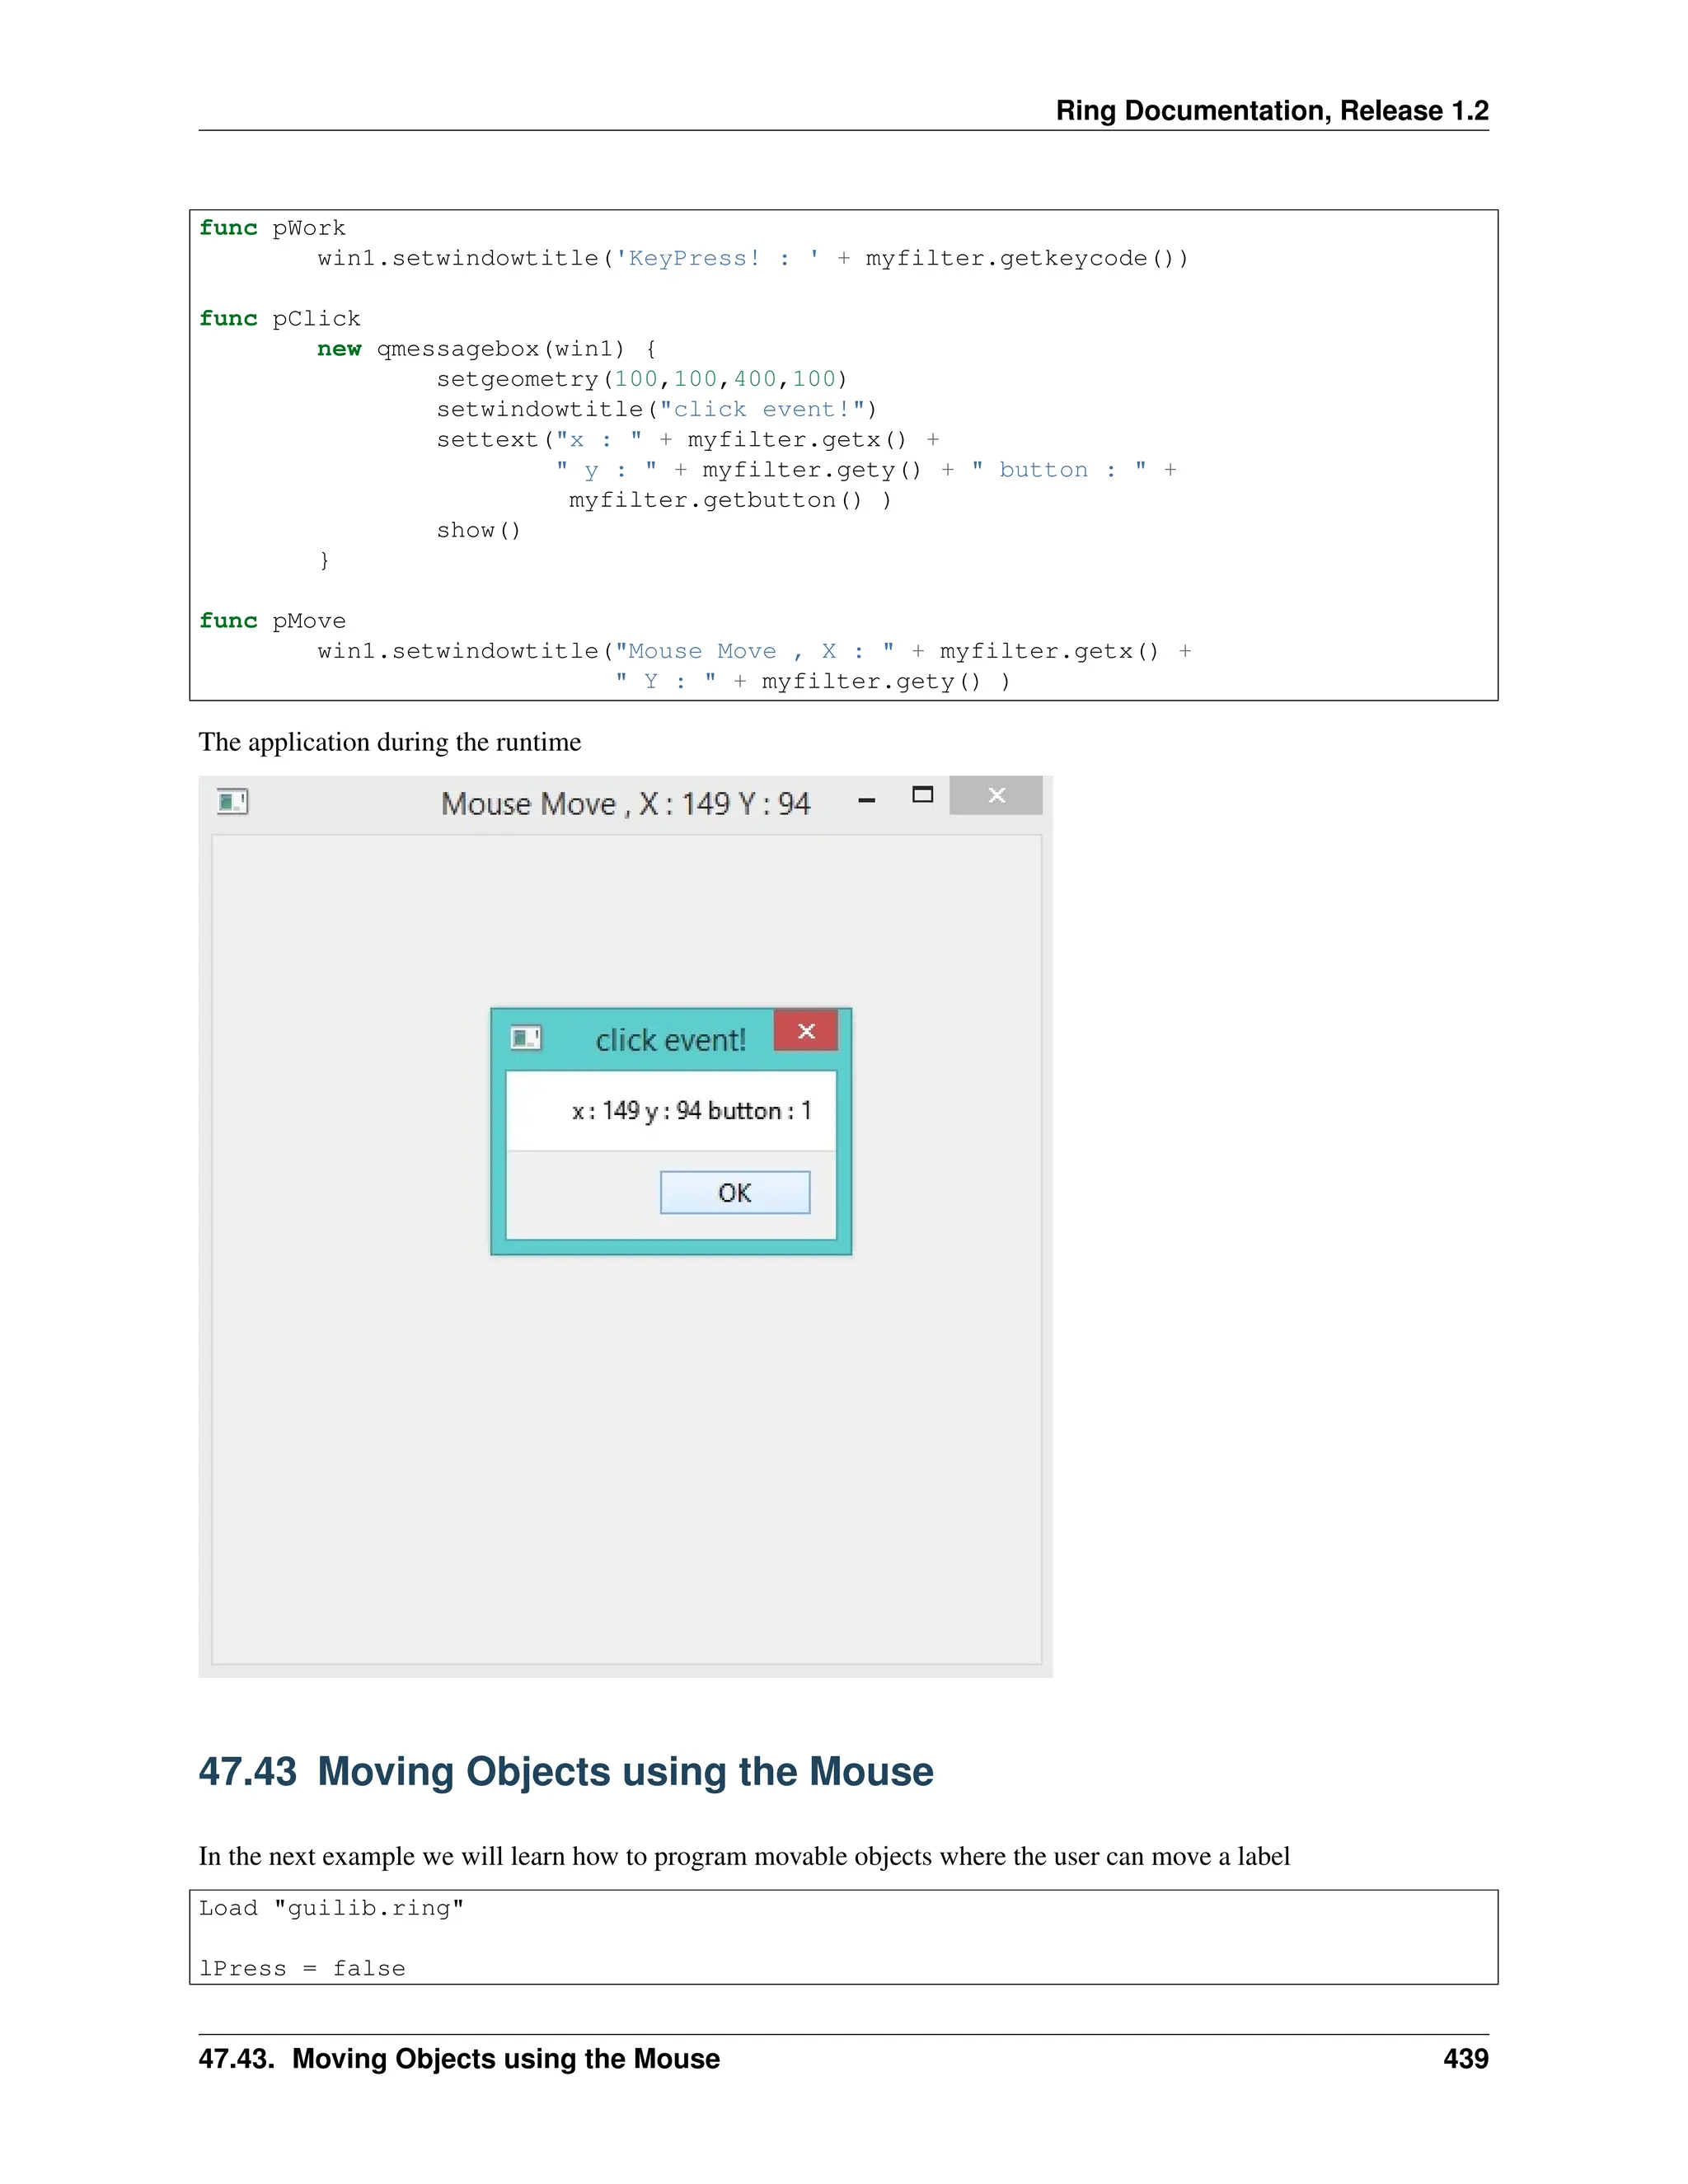Screen dimensions: 1688x2184
Task: Click the main window's top-left app icon
Action: pyautogui.click(x=232, y=802)
